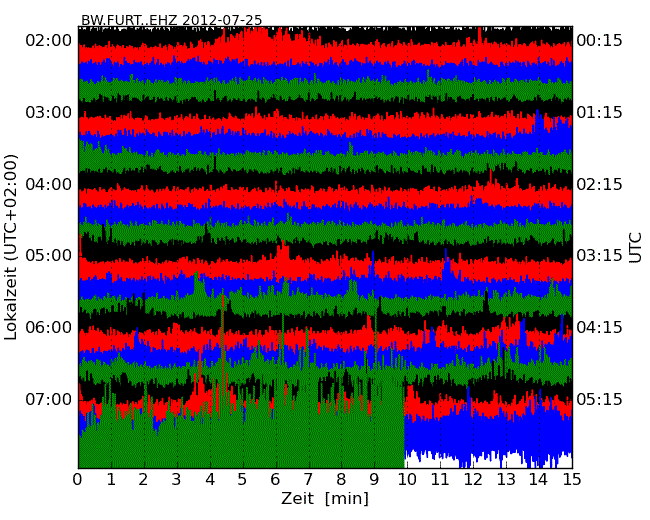Select the 06:00 local time label
This screenshot has width=650, height=520.
(49, 328)
